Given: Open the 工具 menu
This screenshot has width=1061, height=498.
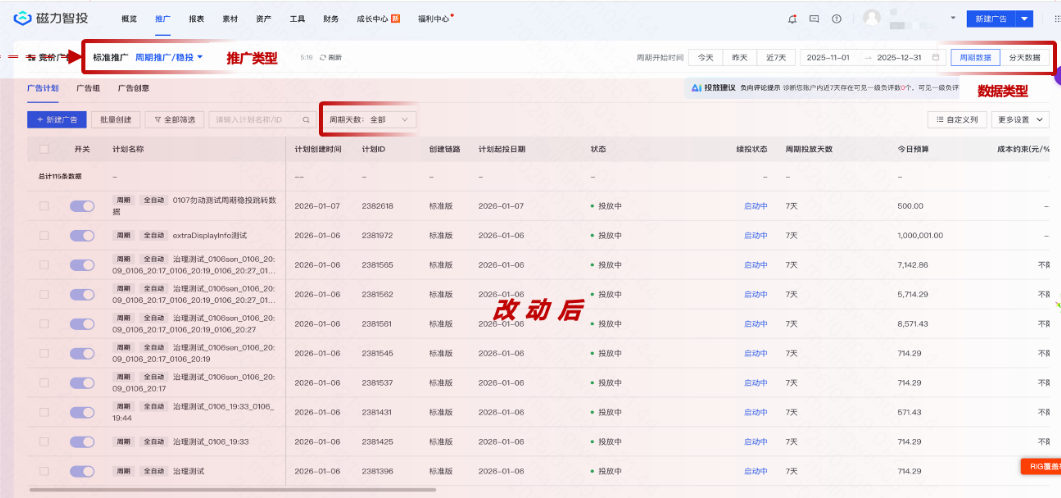Looking at the screenshot, I should (298, 19).
